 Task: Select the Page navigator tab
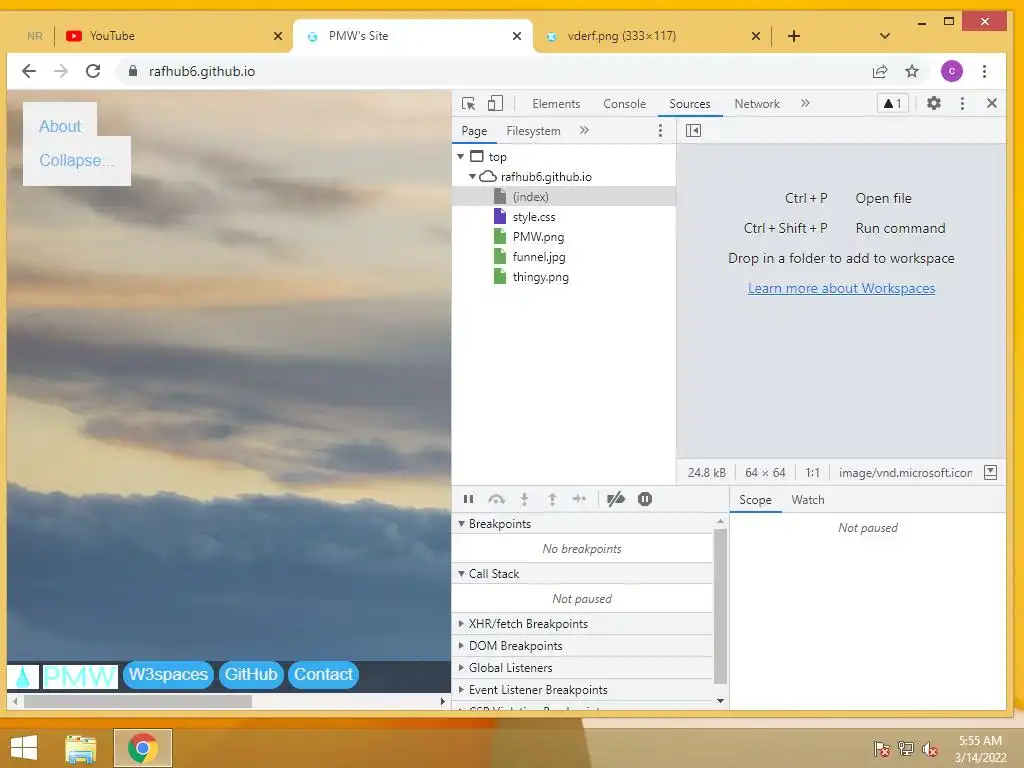tap(474, 131)
